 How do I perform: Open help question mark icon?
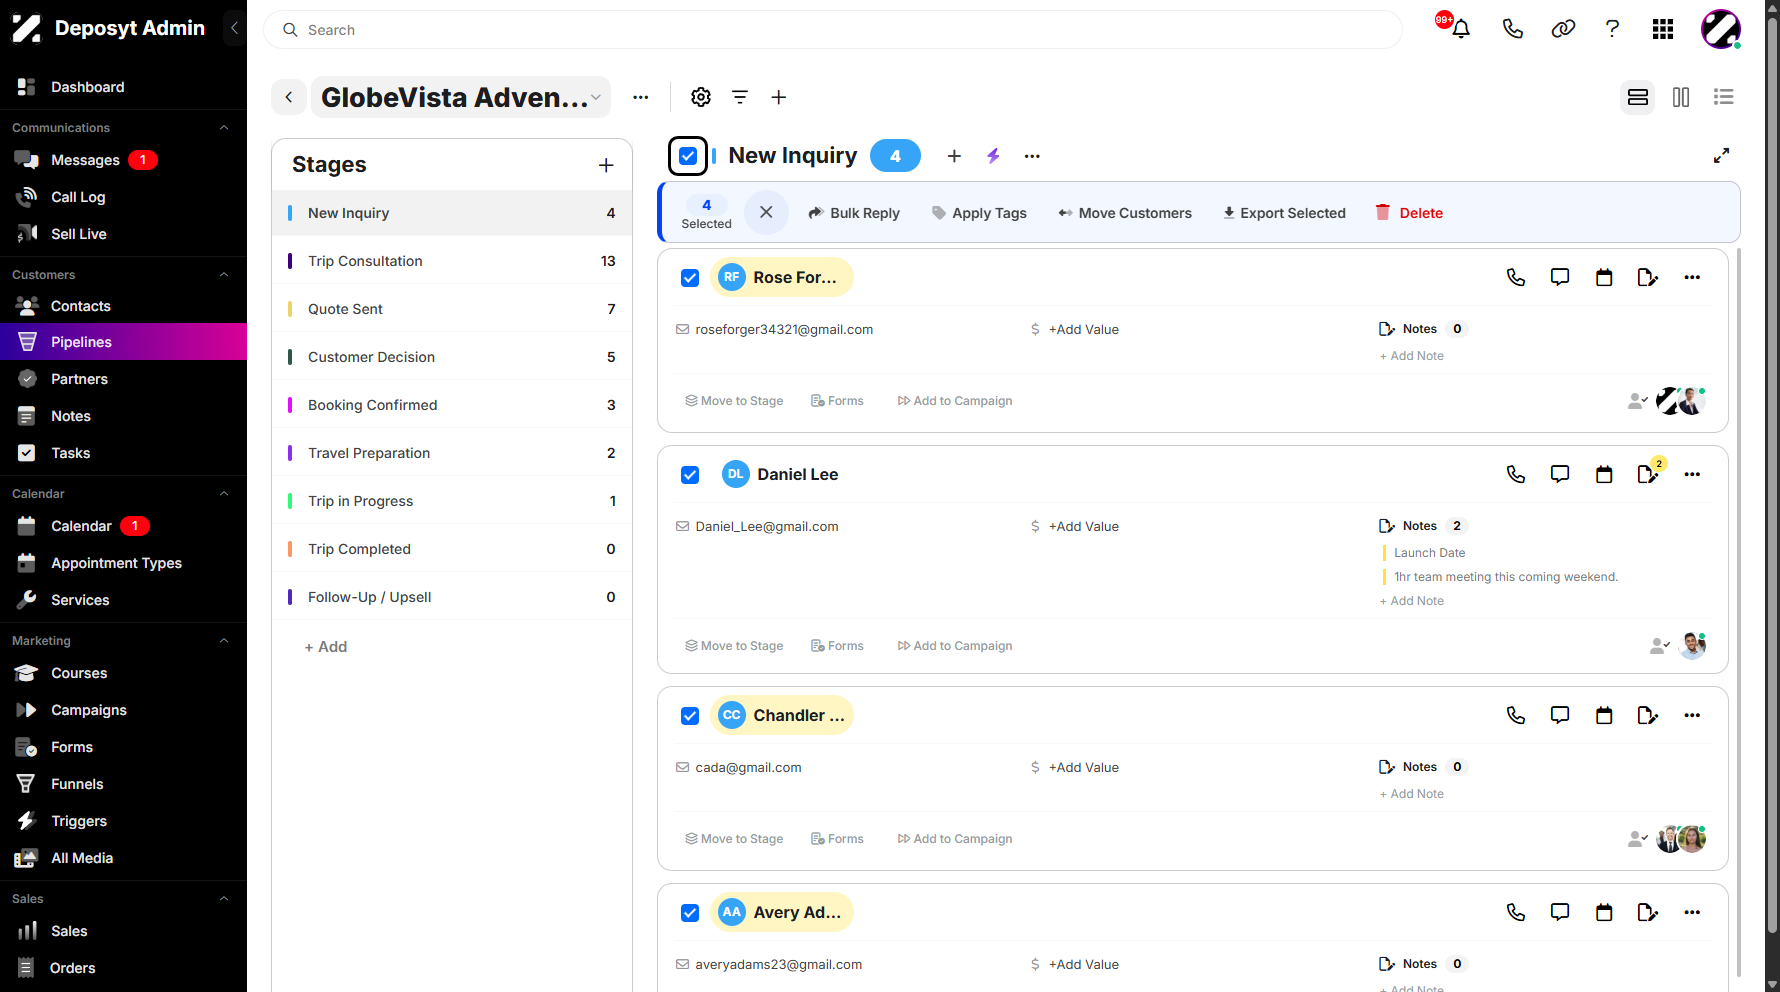1612,29
